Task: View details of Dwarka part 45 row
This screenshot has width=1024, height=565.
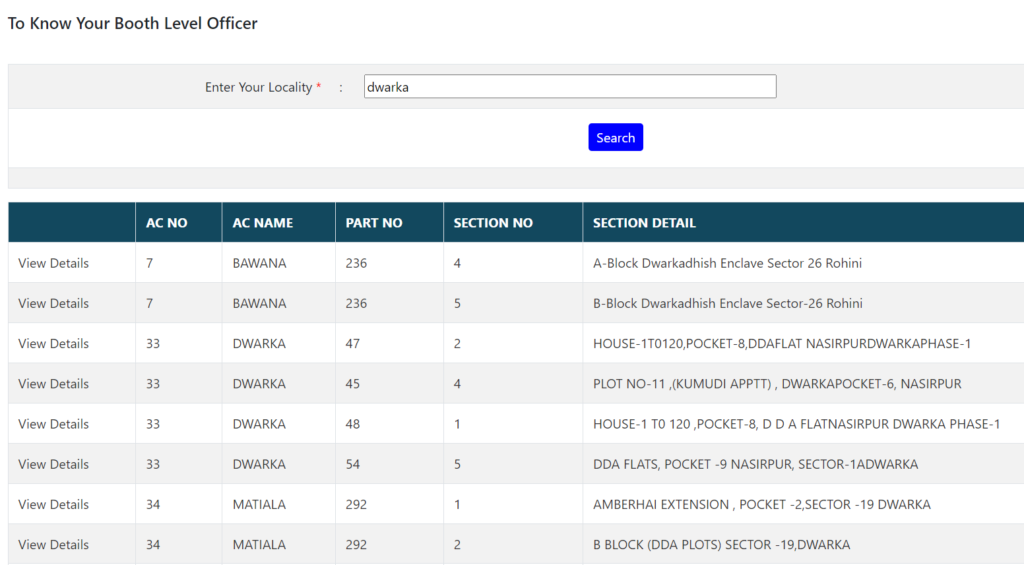Action: tap(54, 384)
